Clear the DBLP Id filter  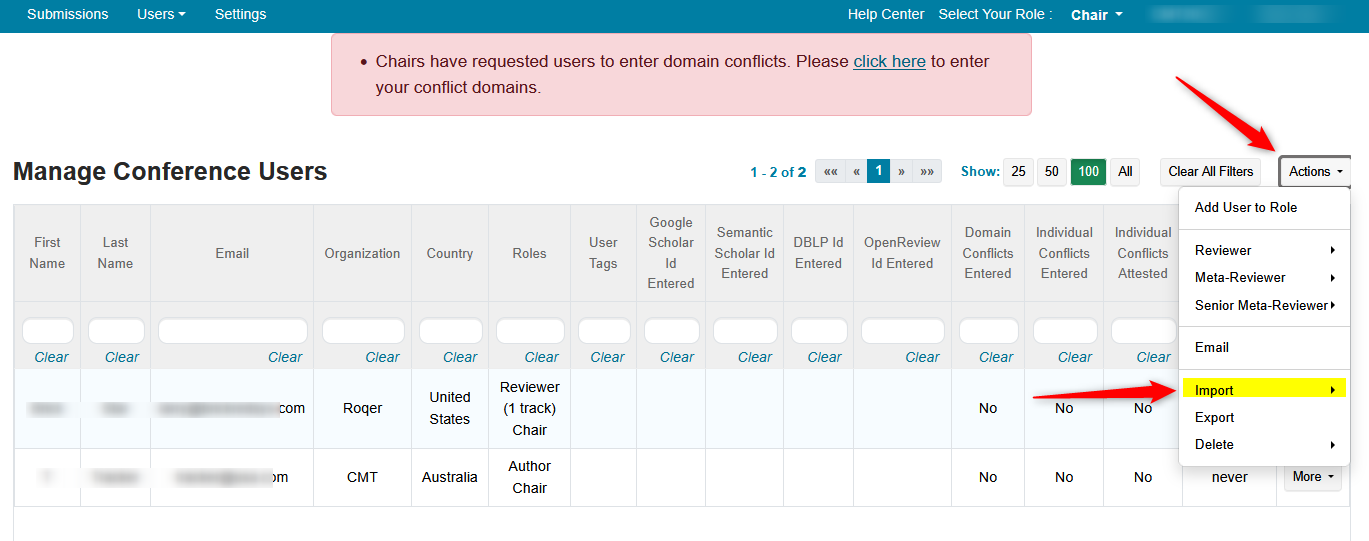[x=824, y=357]
